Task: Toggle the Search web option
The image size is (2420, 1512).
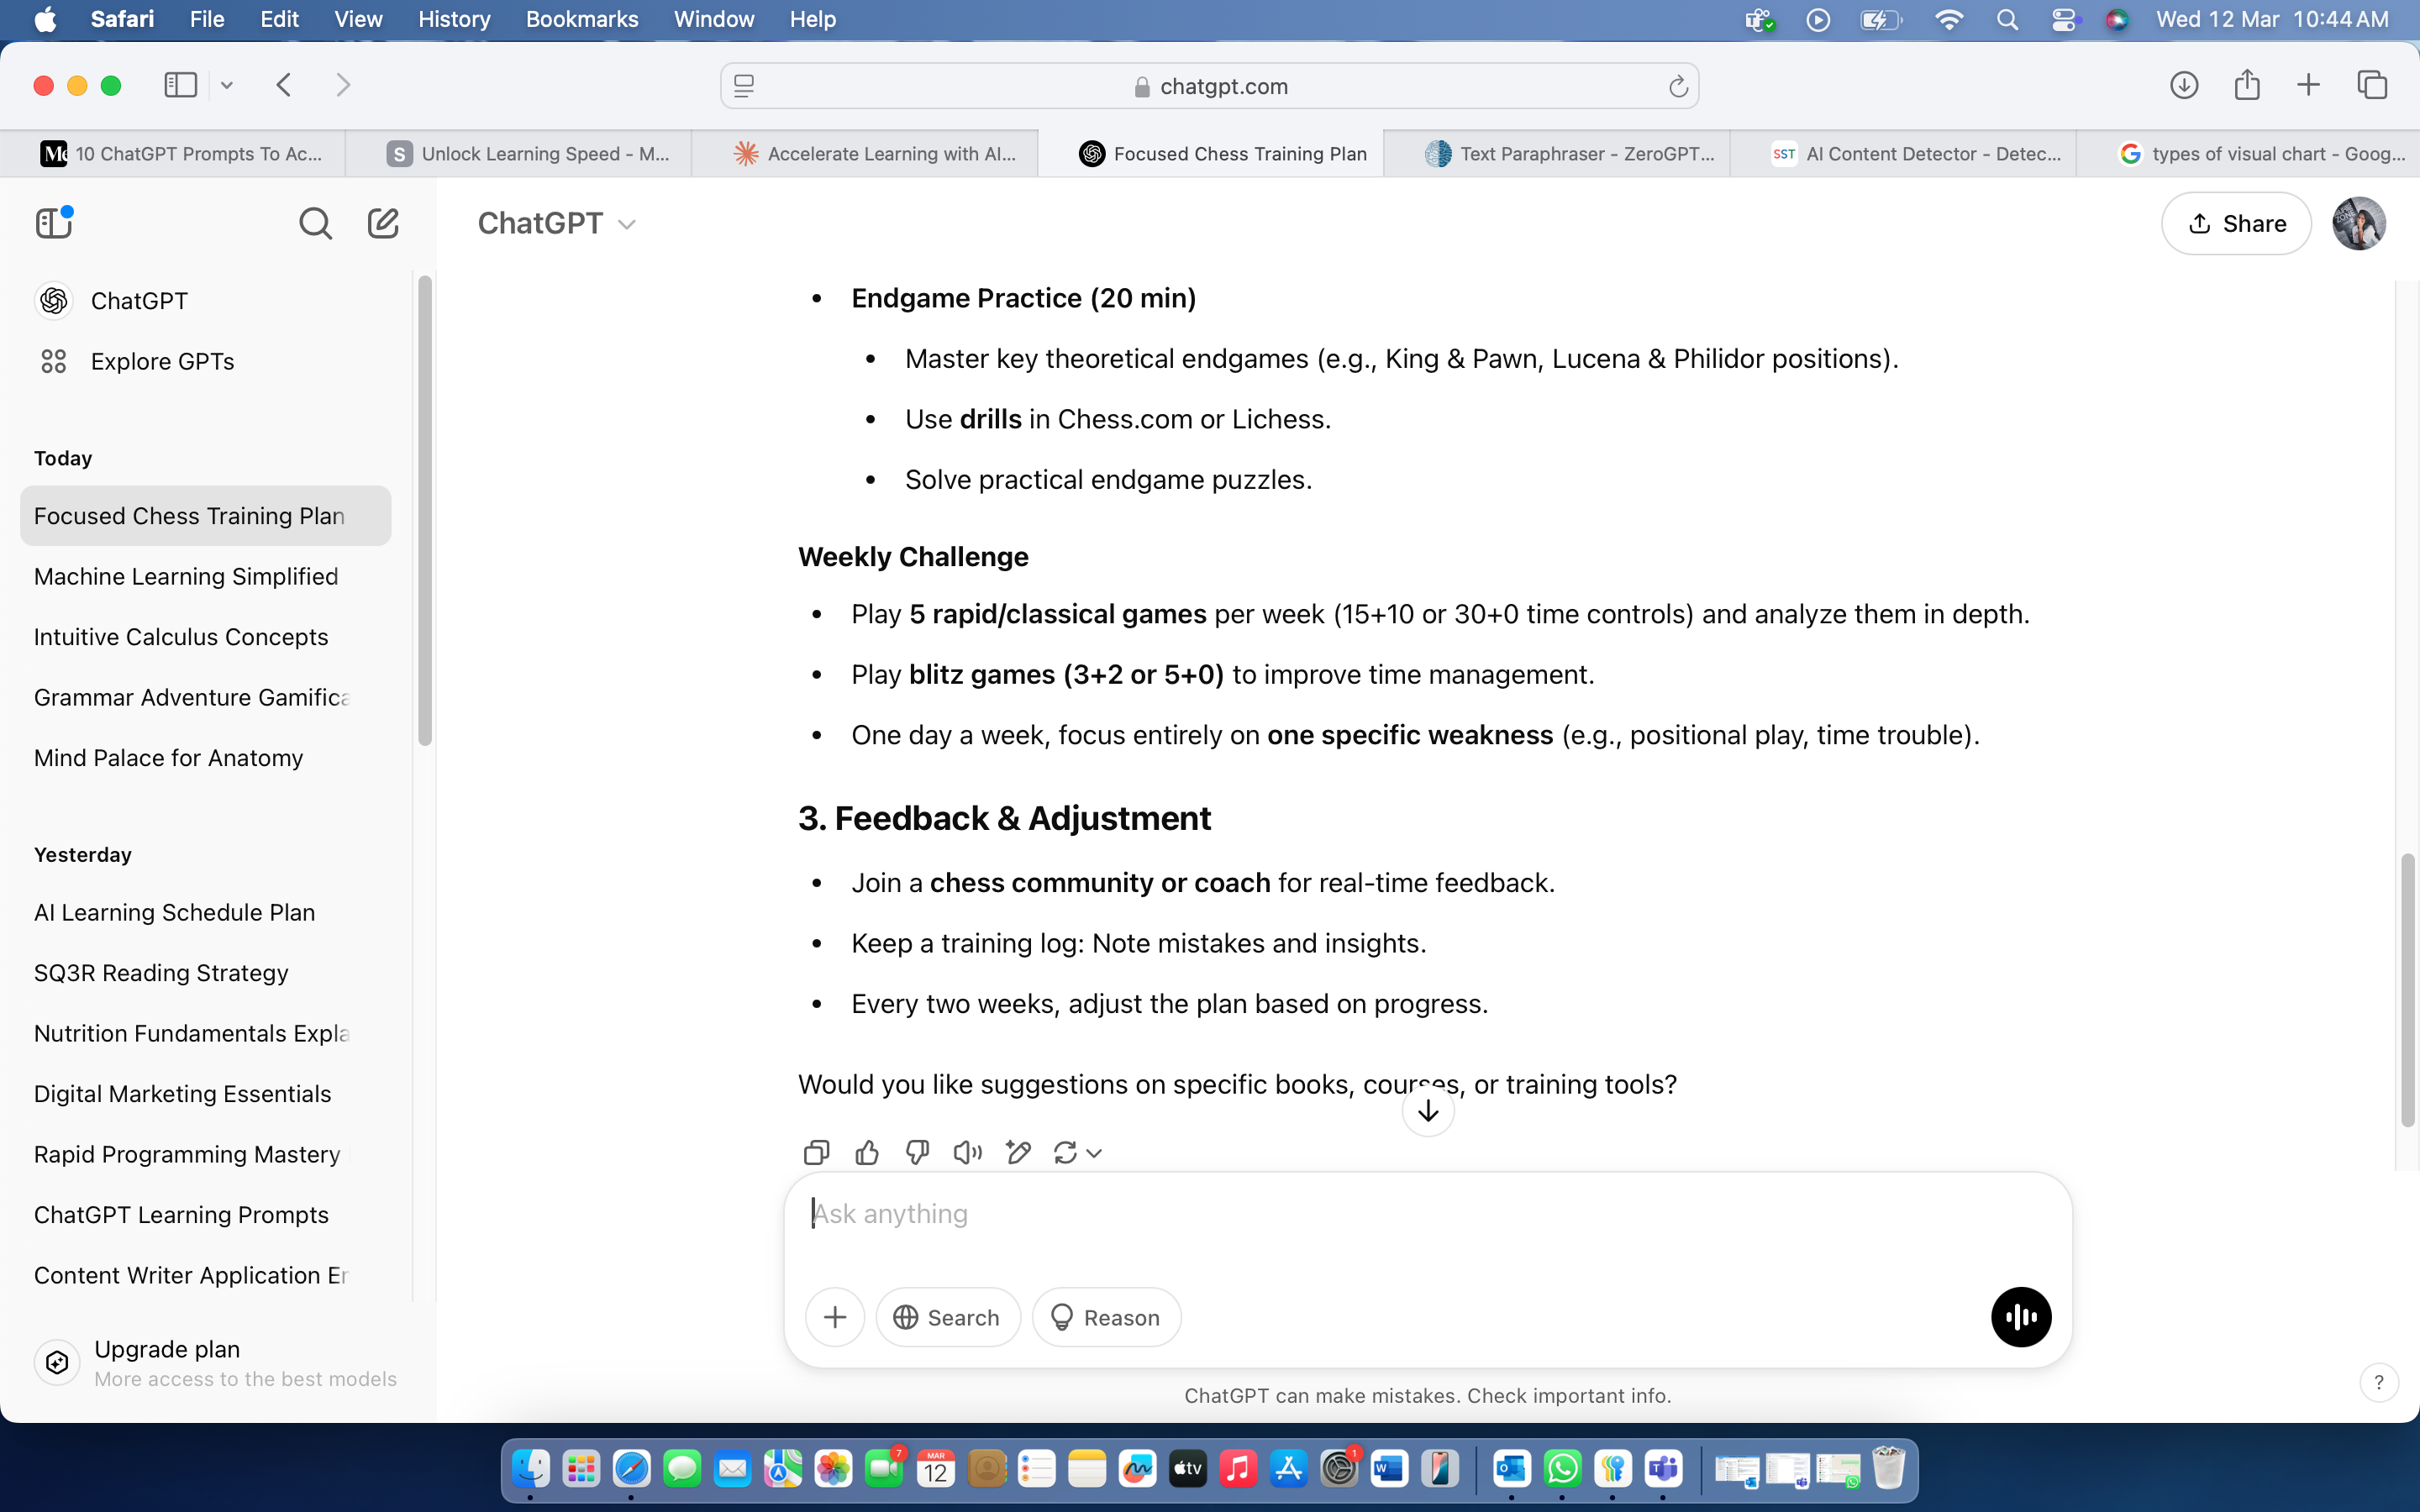Action: point(947,1317)
